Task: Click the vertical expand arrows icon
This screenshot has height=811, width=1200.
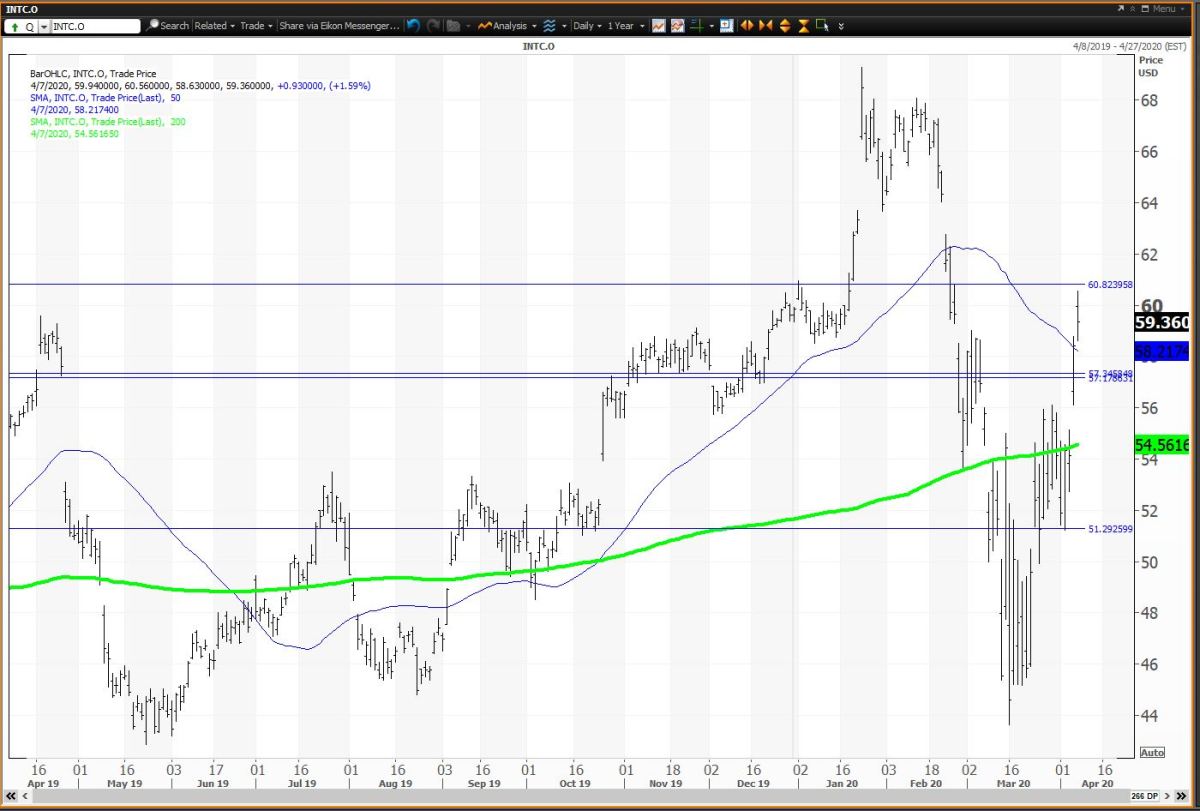Action: point(785,25)
